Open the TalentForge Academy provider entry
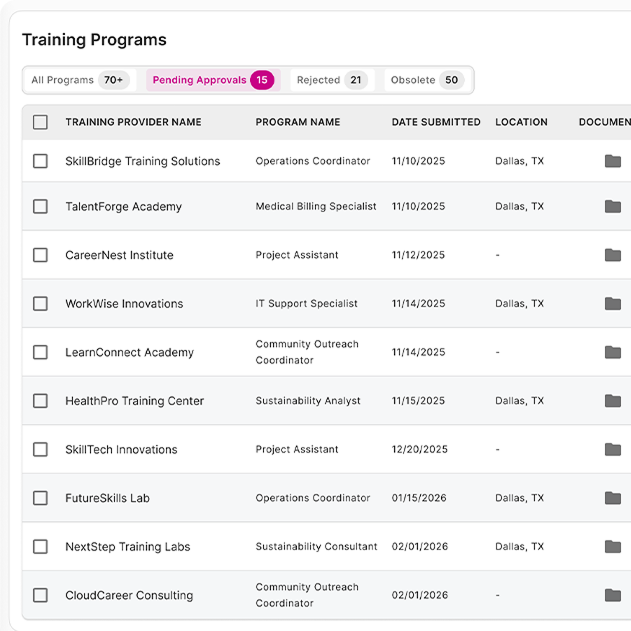Screen dimensions: 631x631 123,207
